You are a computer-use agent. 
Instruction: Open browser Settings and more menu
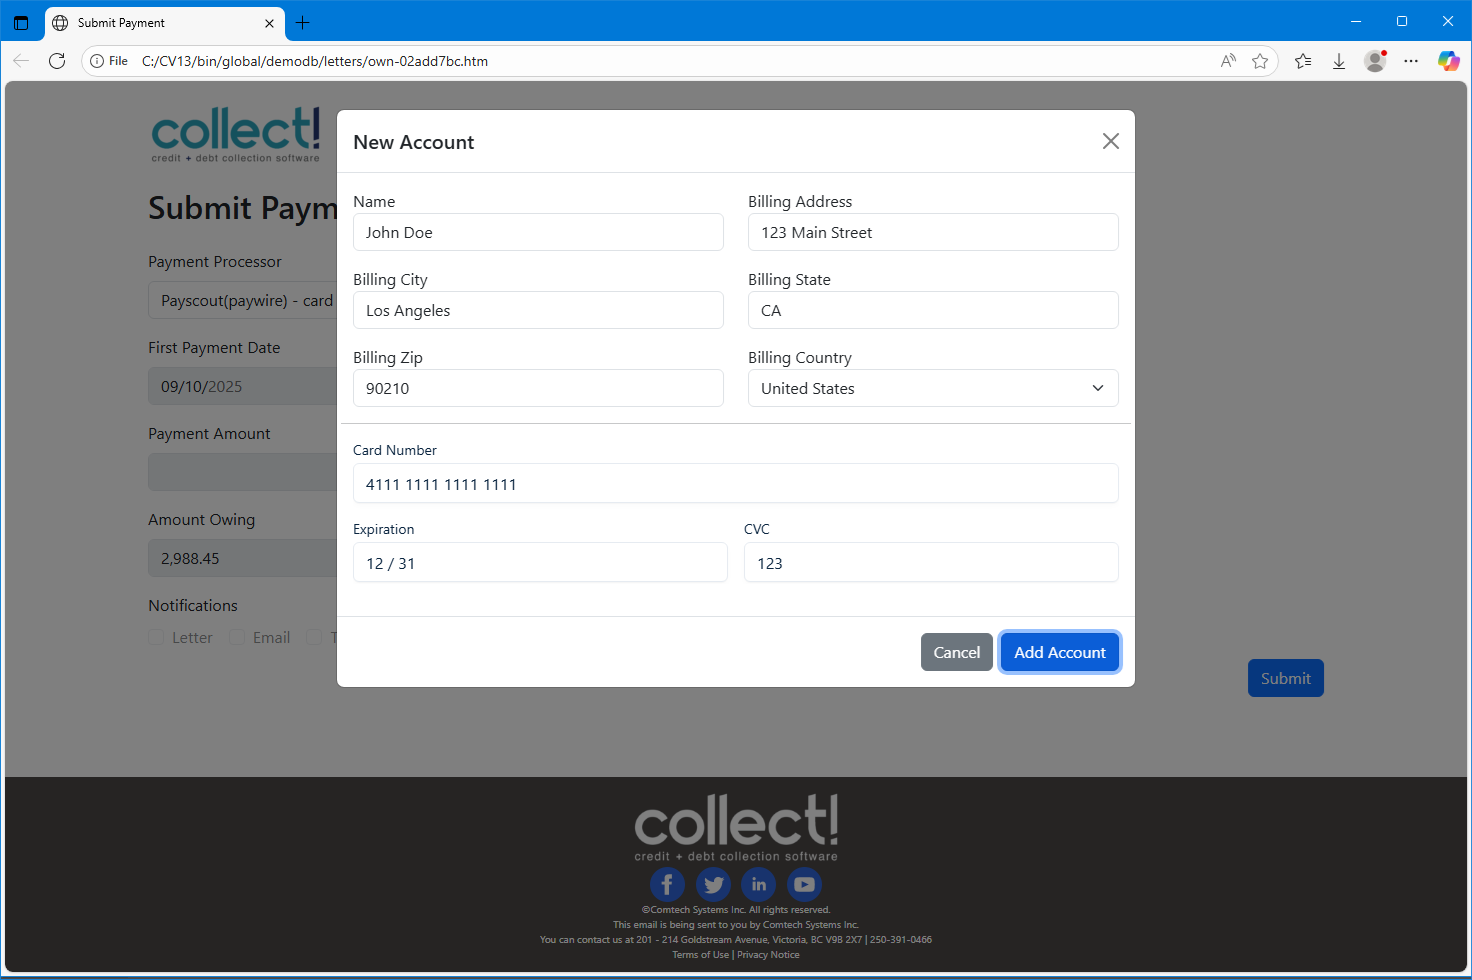(1411, 61)
